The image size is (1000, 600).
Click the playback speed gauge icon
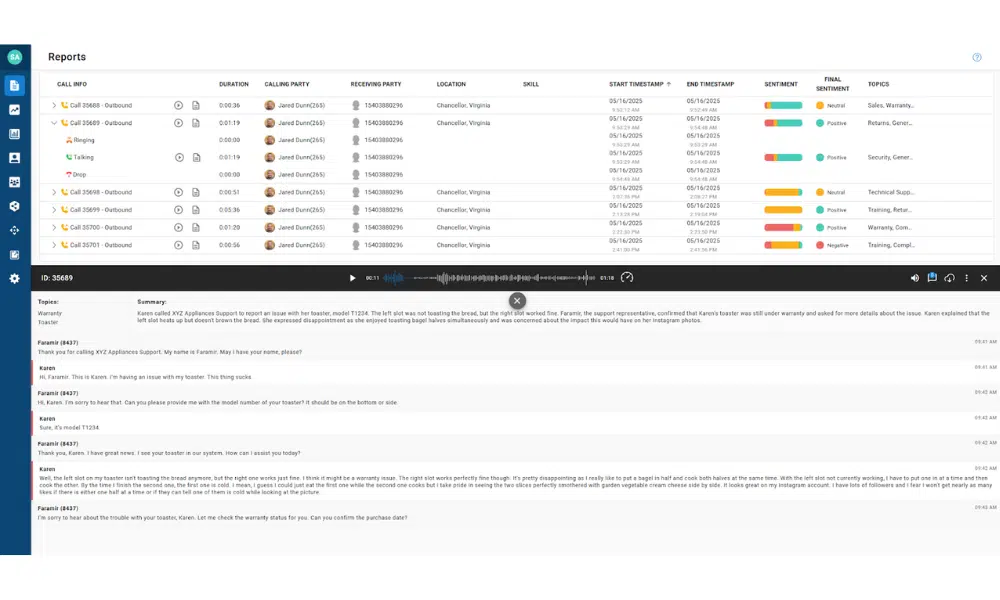(627, 278)
